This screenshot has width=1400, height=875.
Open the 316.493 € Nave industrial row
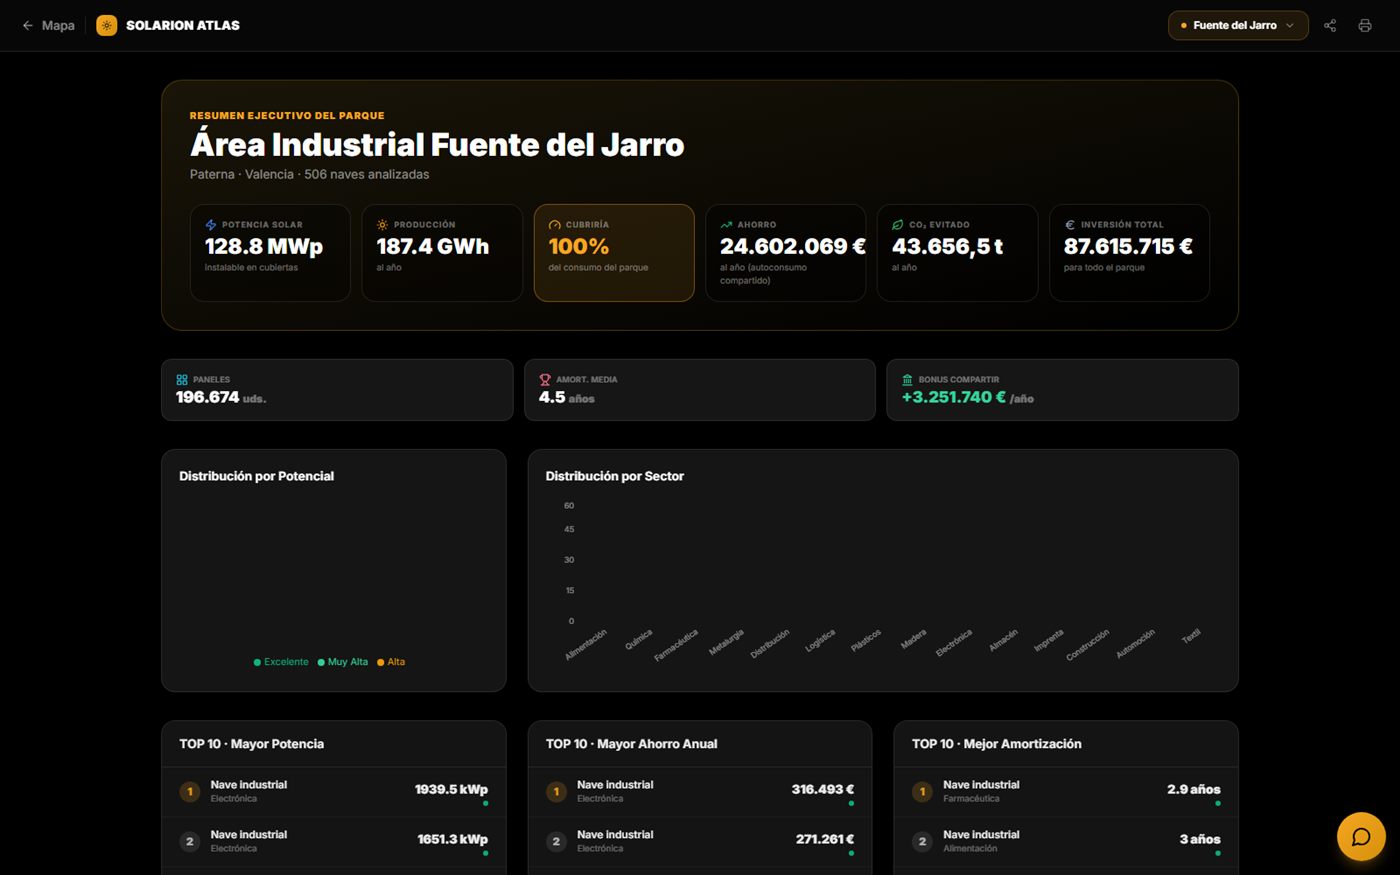[x=700, y=792]
